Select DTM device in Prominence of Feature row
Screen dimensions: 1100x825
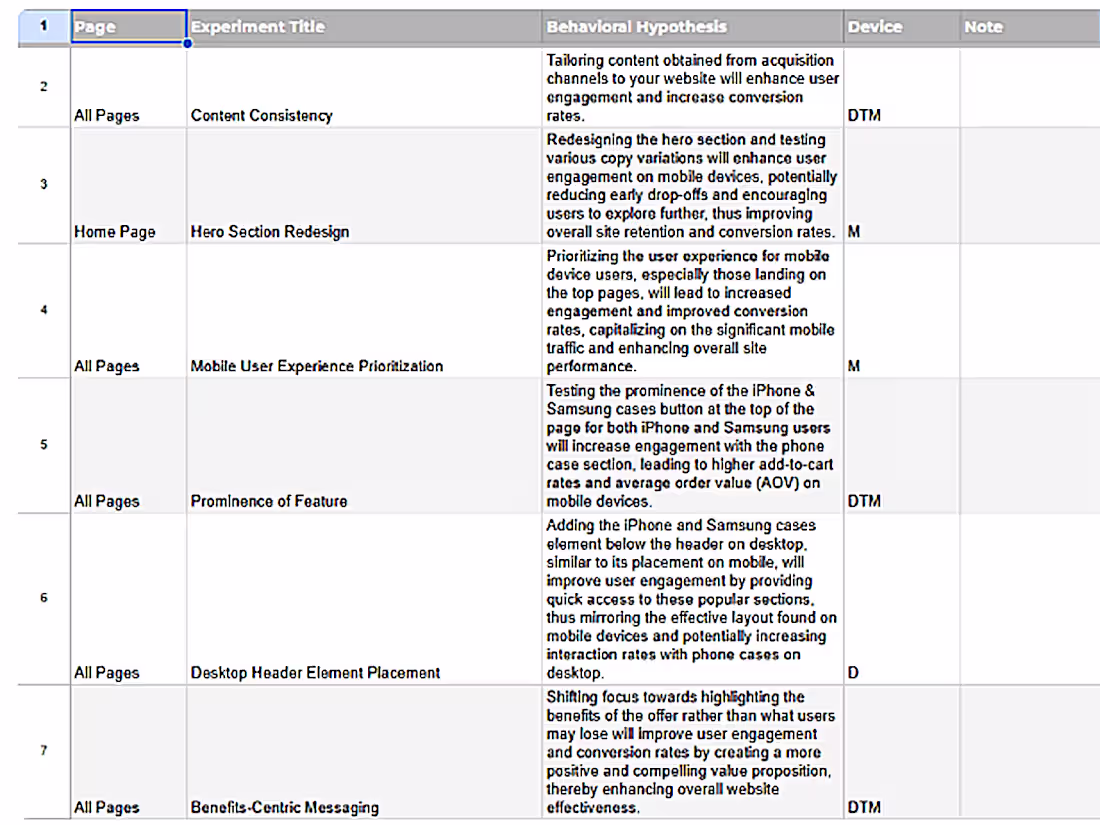pyautogui.click(x=901, y=445)
